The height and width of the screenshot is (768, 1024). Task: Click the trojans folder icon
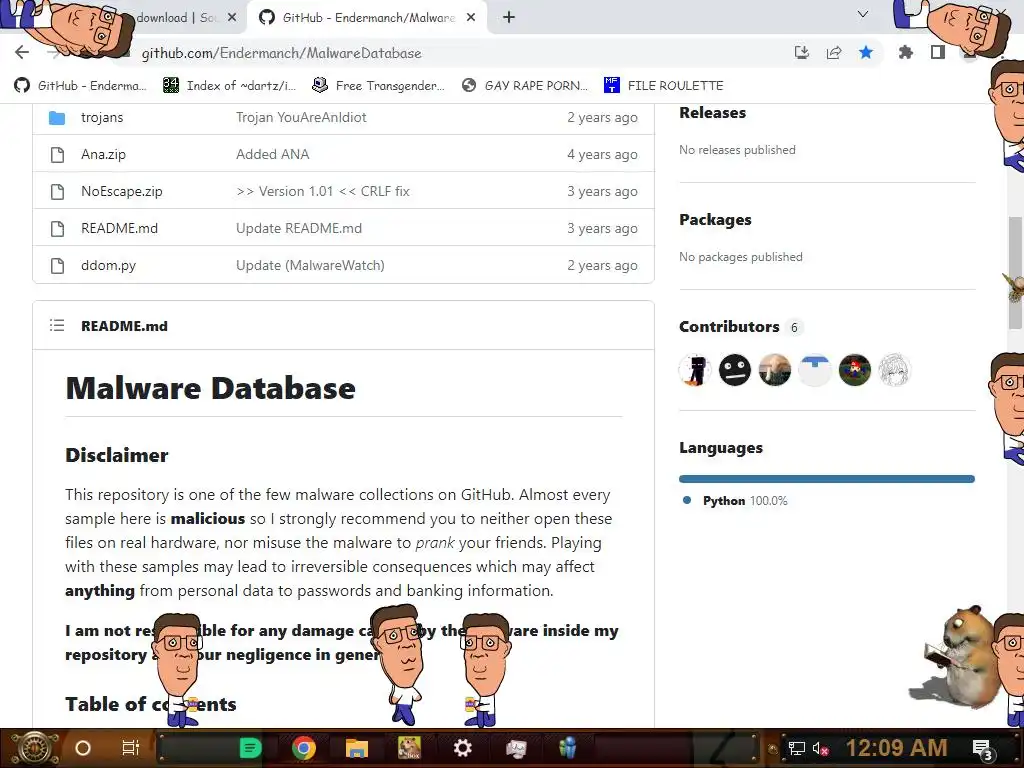click(57, 118)
